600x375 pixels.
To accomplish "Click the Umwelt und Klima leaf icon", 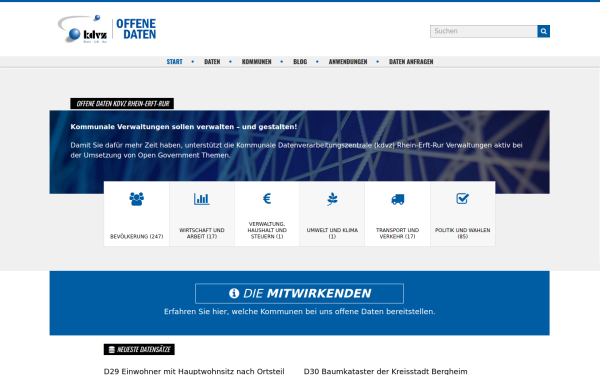I will pos(332,199).
